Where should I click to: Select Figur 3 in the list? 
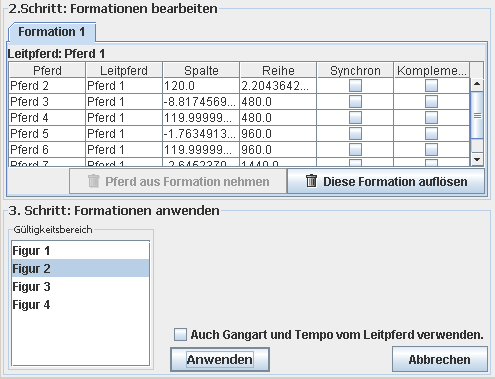point(80,287)
